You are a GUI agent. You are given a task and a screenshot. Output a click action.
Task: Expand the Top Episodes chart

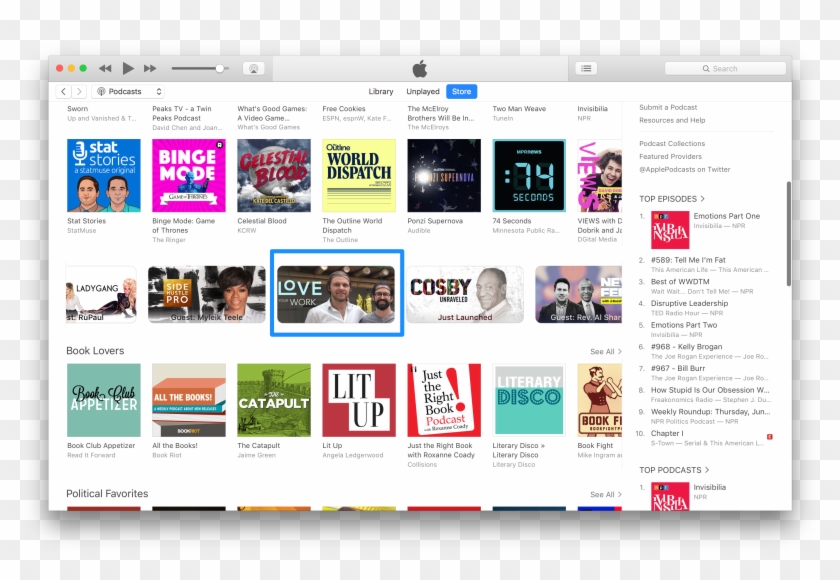pyautogui.click(x=673, y=198)
